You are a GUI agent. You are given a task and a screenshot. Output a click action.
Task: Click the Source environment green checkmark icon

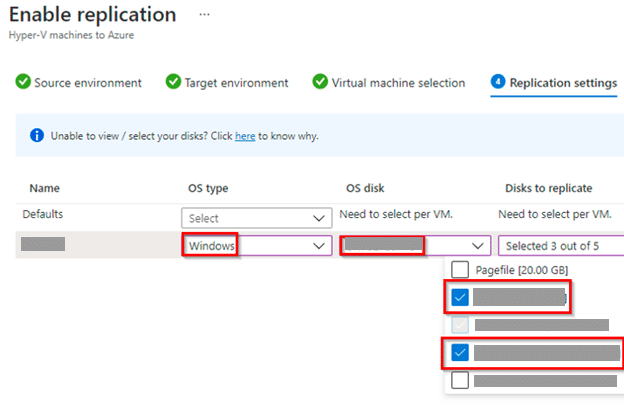tap(23, 83)
